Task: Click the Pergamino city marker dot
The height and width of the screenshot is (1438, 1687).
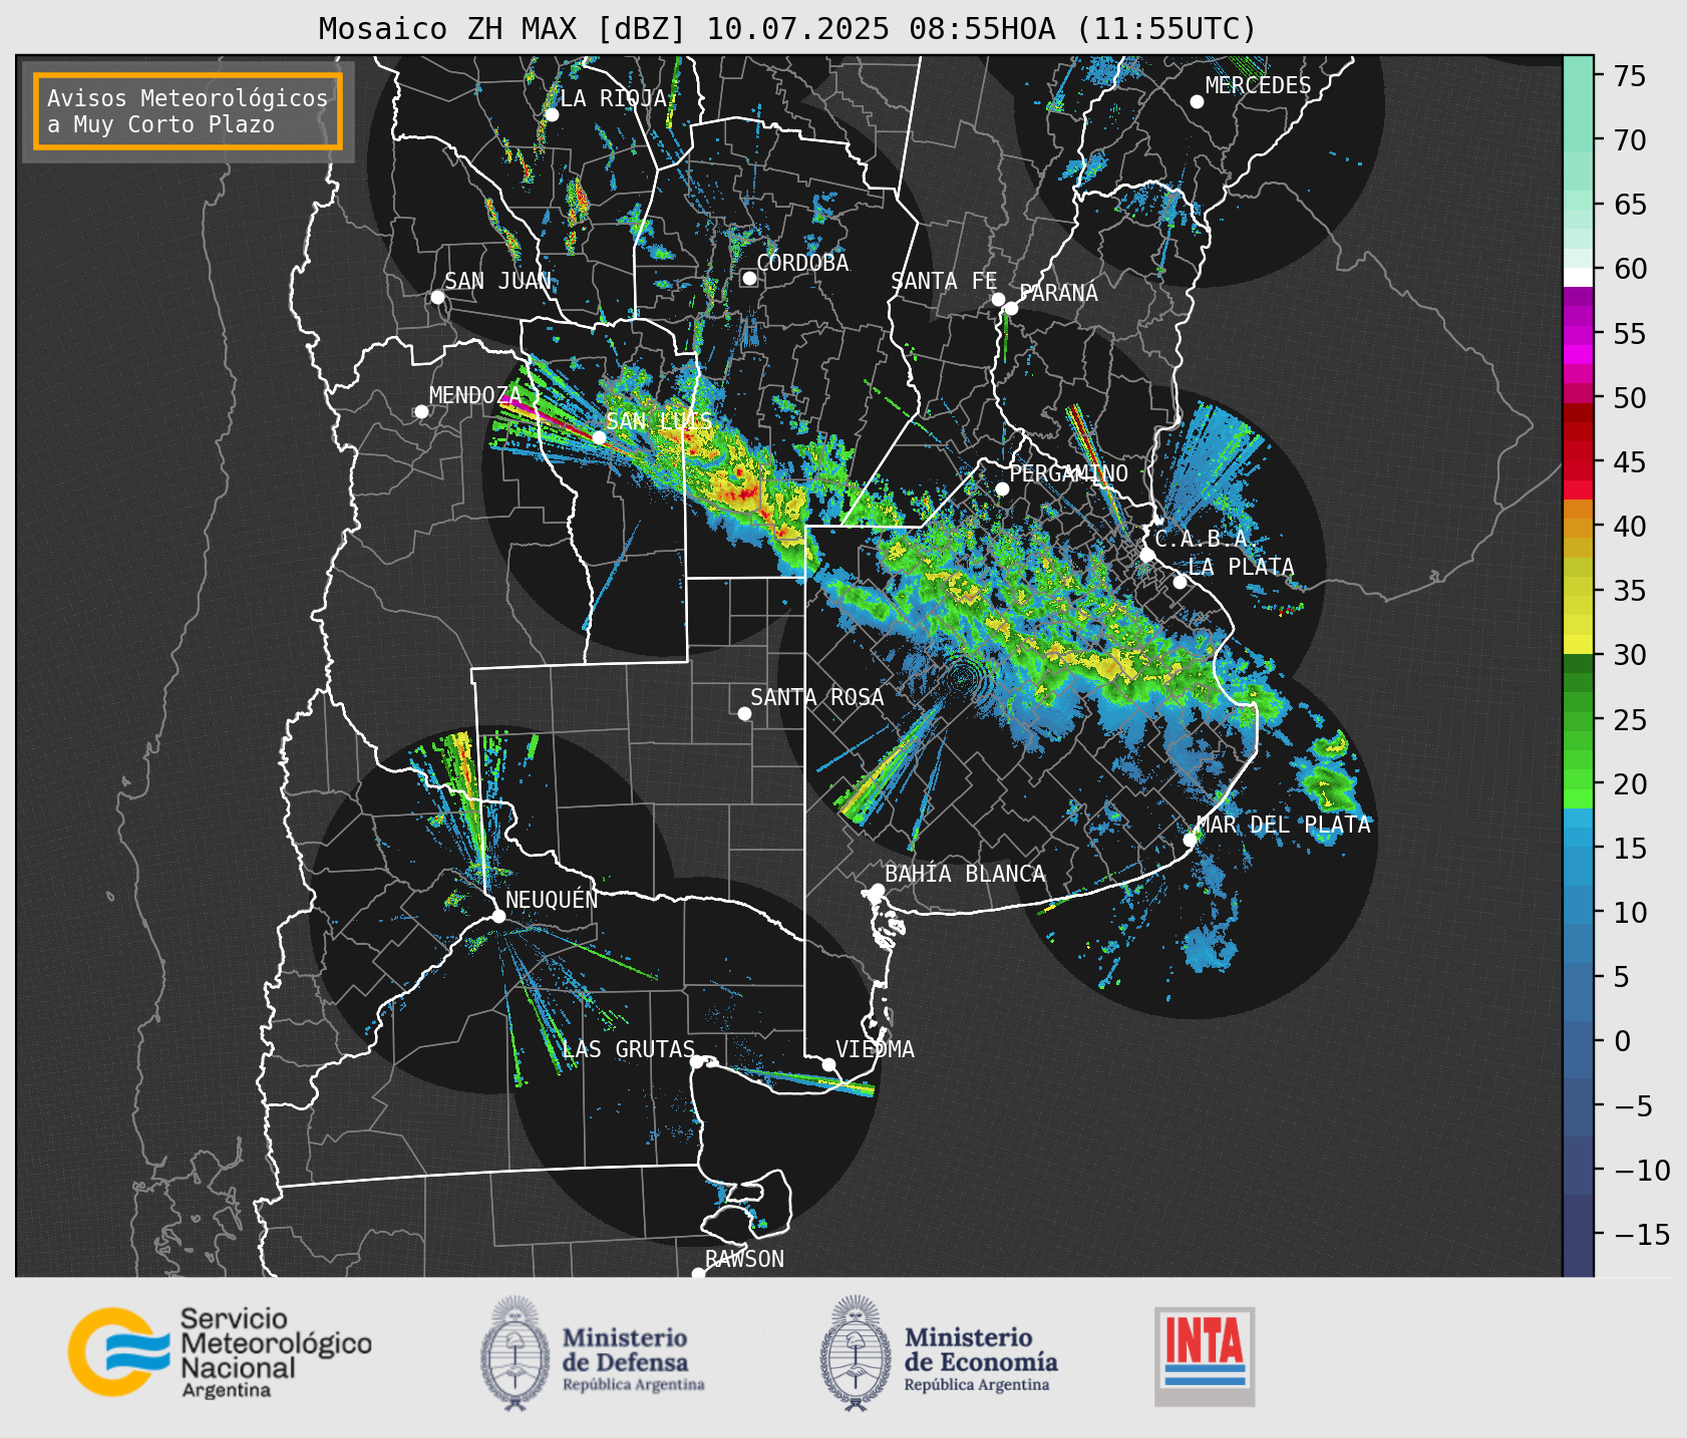Action: click(x=1002, y=489)
